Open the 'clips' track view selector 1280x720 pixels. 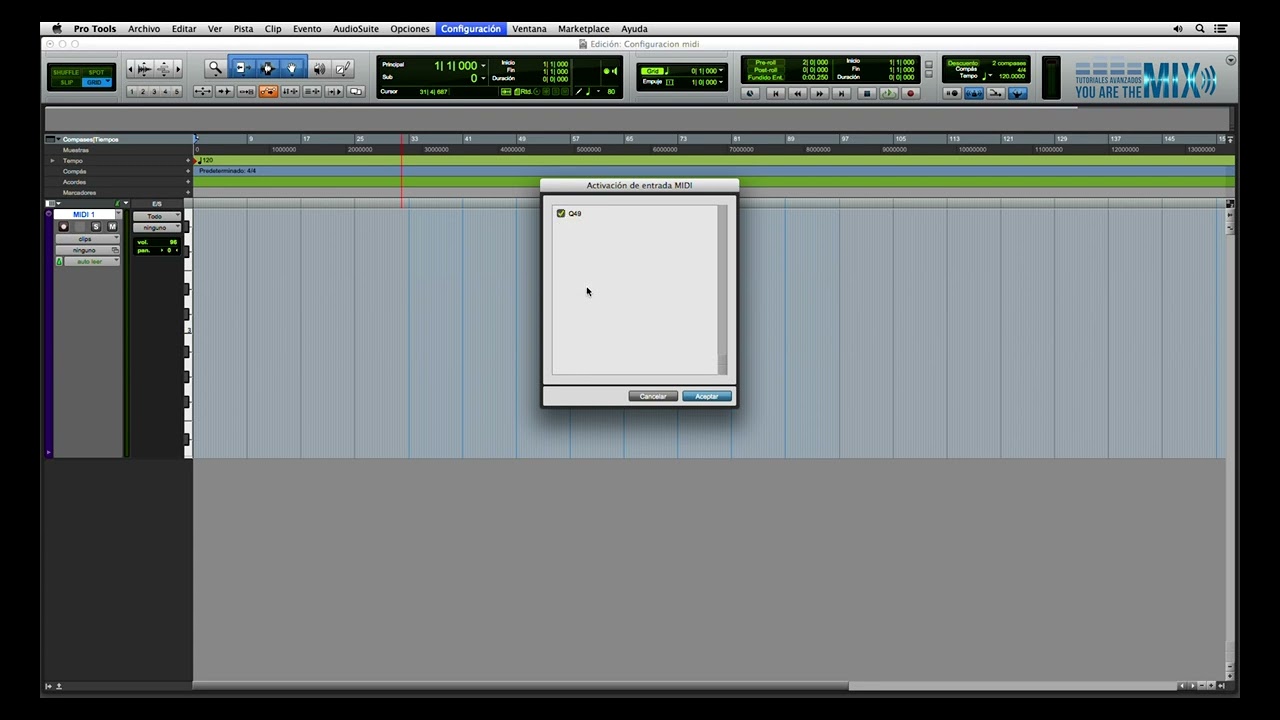[88, 239]
